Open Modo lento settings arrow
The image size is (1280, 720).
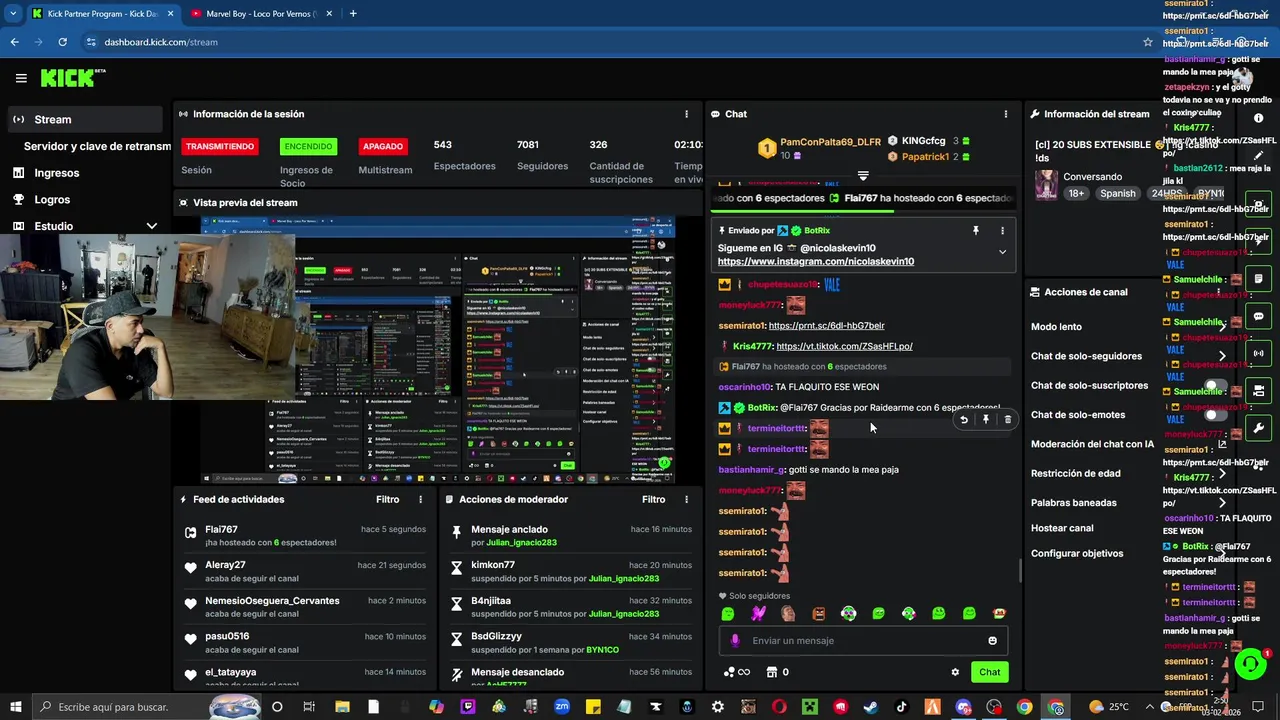click(1222, 327)
